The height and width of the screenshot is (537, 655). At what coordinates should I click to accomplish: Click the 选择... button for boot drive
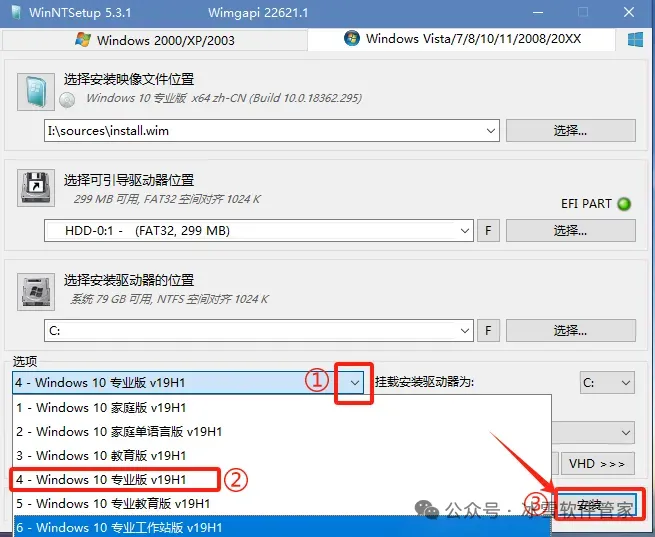571,231
